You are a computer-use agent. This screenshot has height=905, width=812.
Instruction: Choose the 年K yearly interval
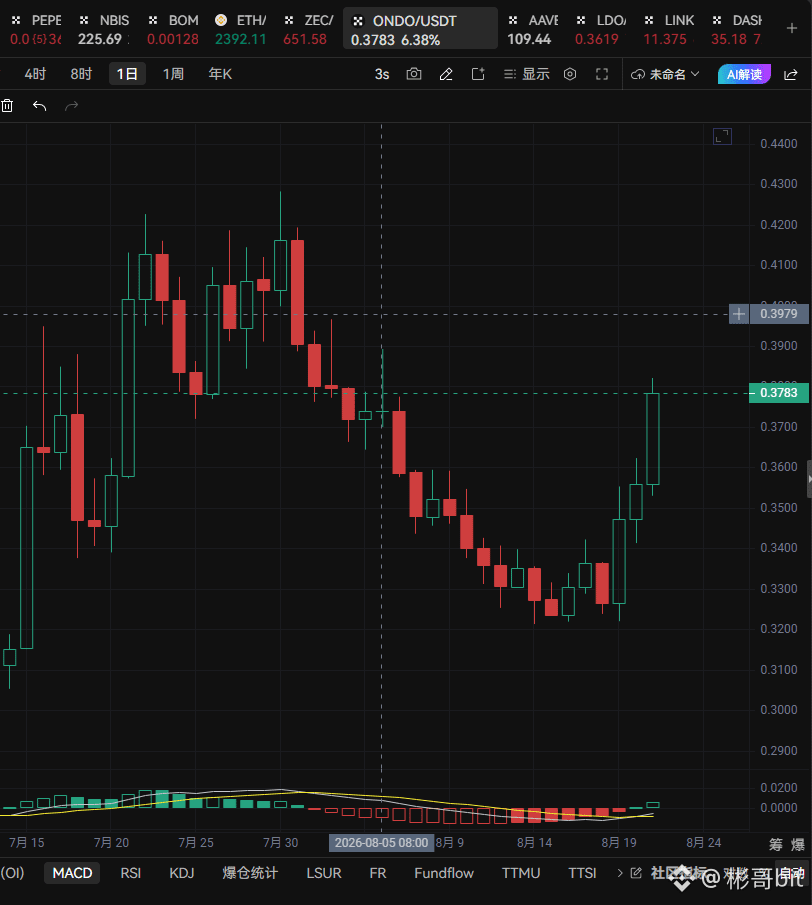pos(220,74)
